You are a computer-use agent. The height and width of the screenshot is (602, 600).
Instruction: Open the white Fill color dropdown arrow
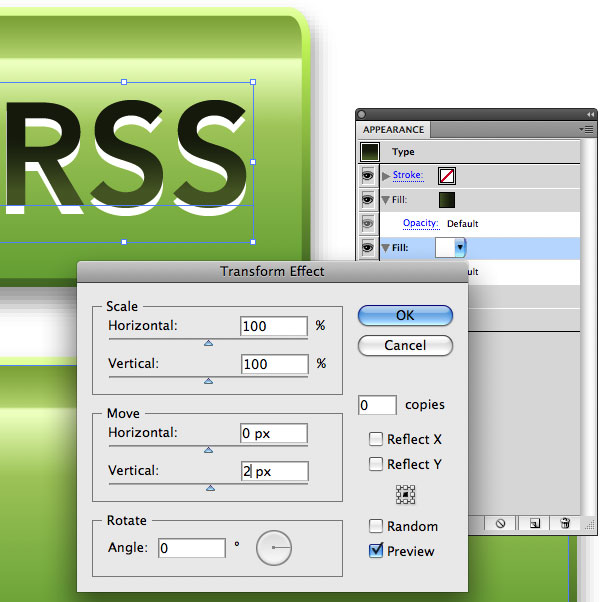460,248
